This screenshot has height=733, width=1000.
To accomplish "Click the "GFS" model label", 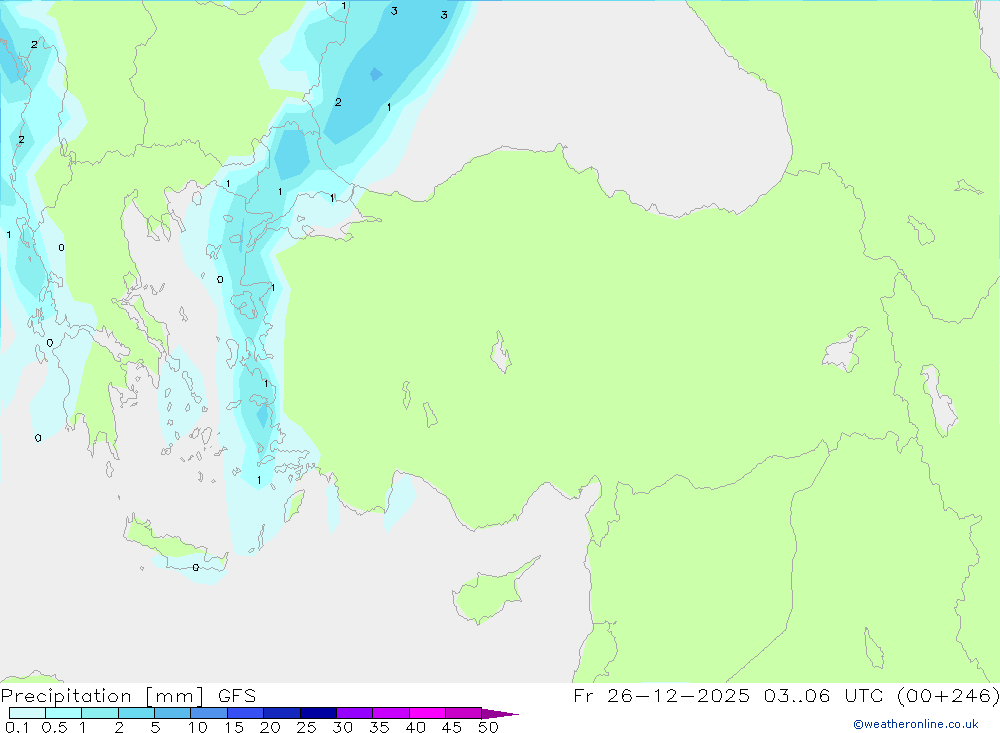I will pos(237,696).
